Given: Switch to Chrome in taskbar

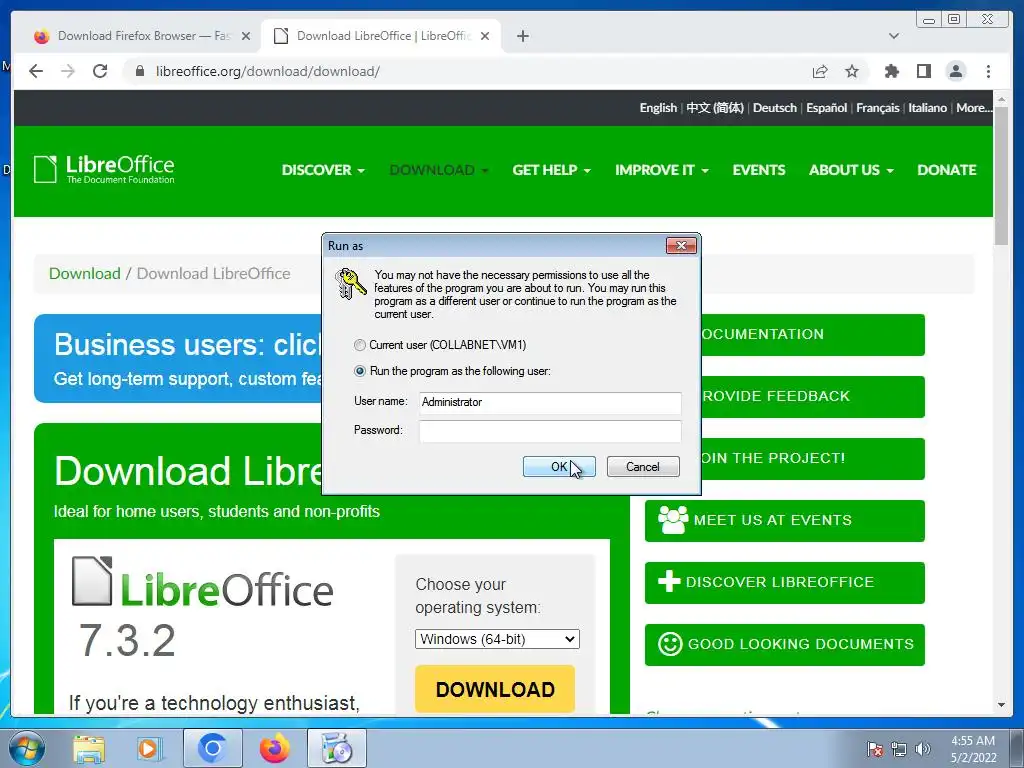Looking at the screenshot, I should coord(212,748).
